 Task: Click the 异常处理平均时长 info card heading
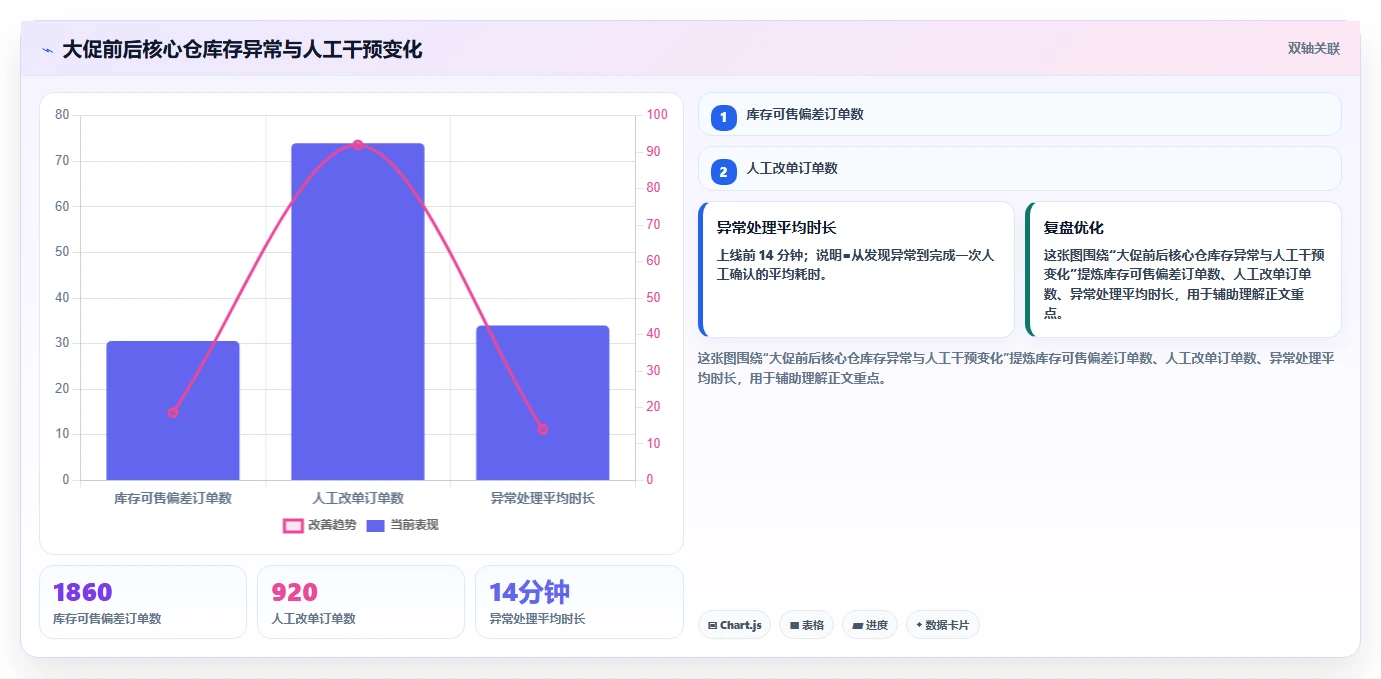point(777,228)
